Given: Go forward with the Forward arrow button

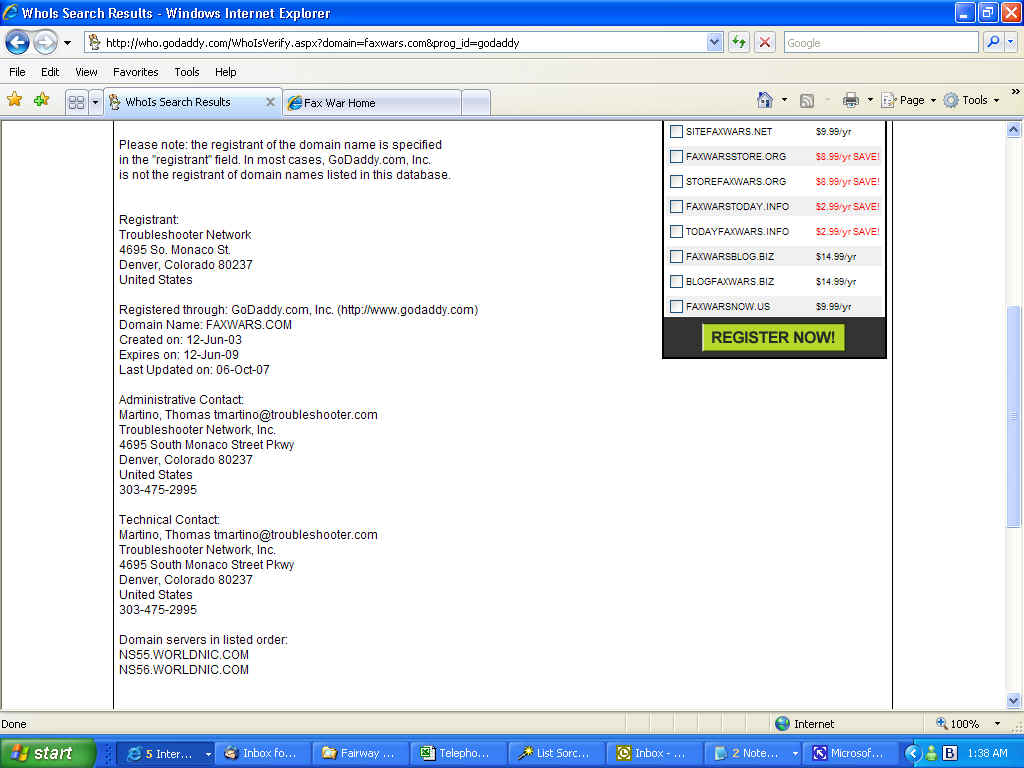Looking at the screenshot, I should click(45, 43).
